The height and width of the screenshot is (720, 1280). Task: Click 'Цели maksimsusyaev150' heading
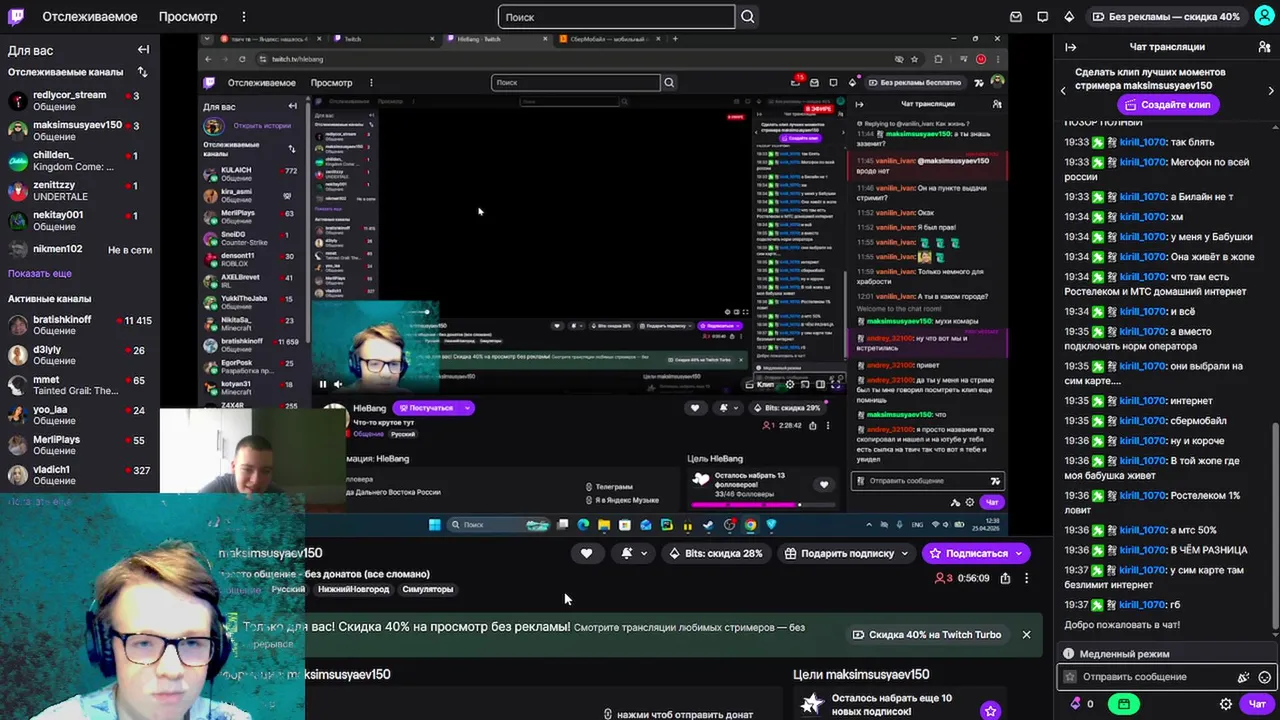click(861, 675)
